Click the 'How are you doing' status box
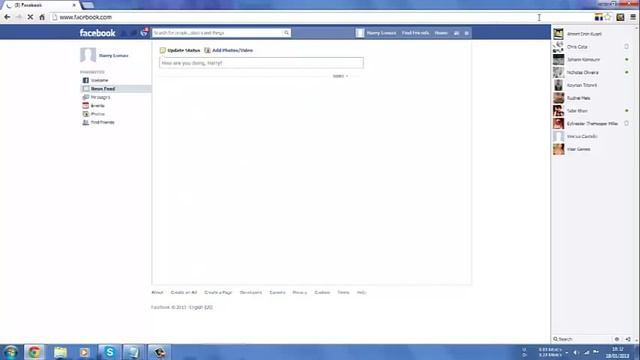 tap(261, 63)
